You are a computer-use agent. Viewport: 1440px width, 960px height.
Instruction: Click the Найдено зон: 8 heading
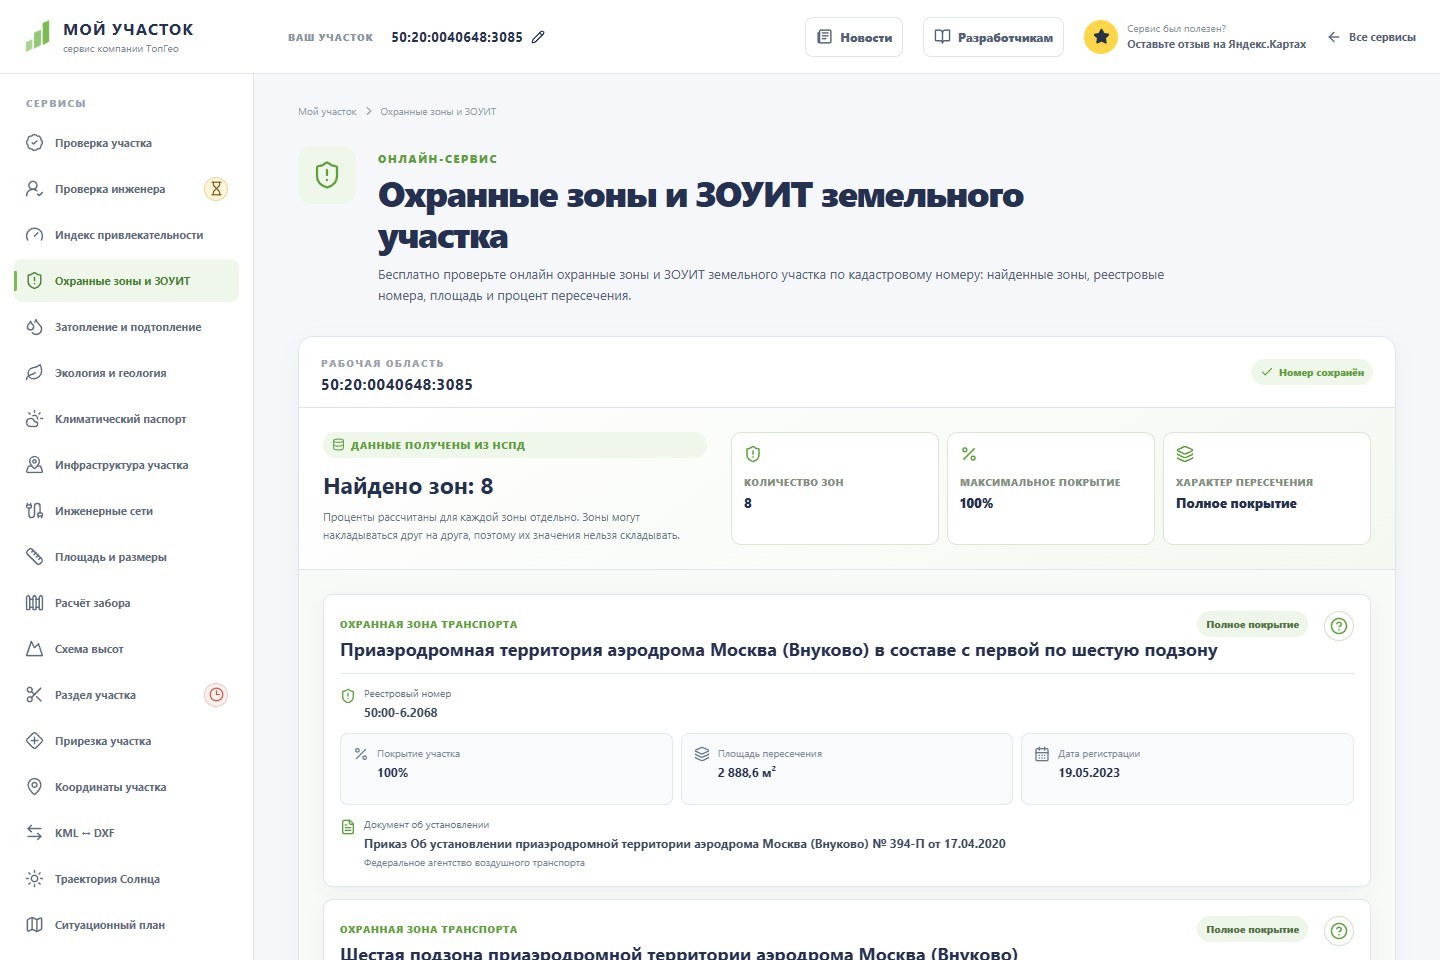(408, 487)
